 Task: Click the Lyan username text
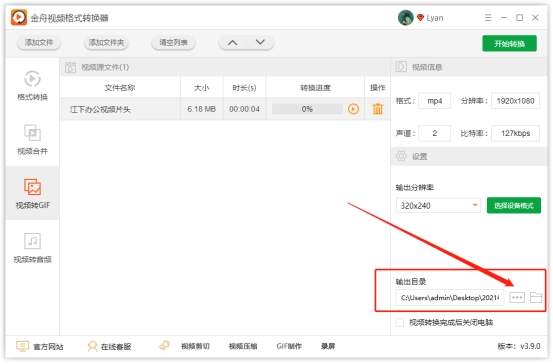click(434, 18)
